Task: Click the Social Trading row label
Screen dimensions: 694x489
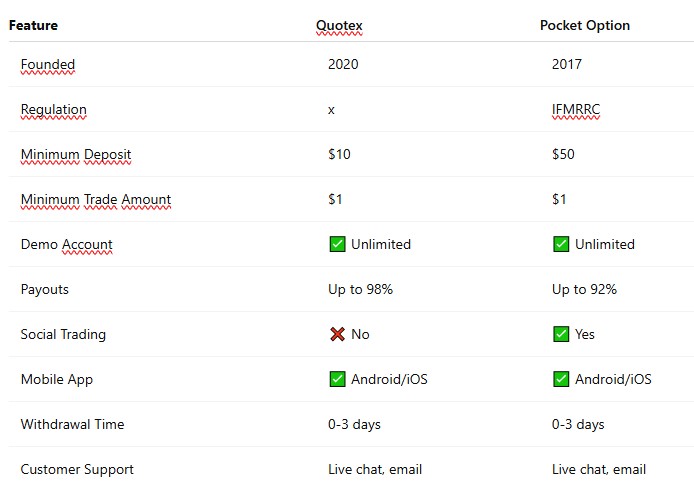Action: pos(63,335)
